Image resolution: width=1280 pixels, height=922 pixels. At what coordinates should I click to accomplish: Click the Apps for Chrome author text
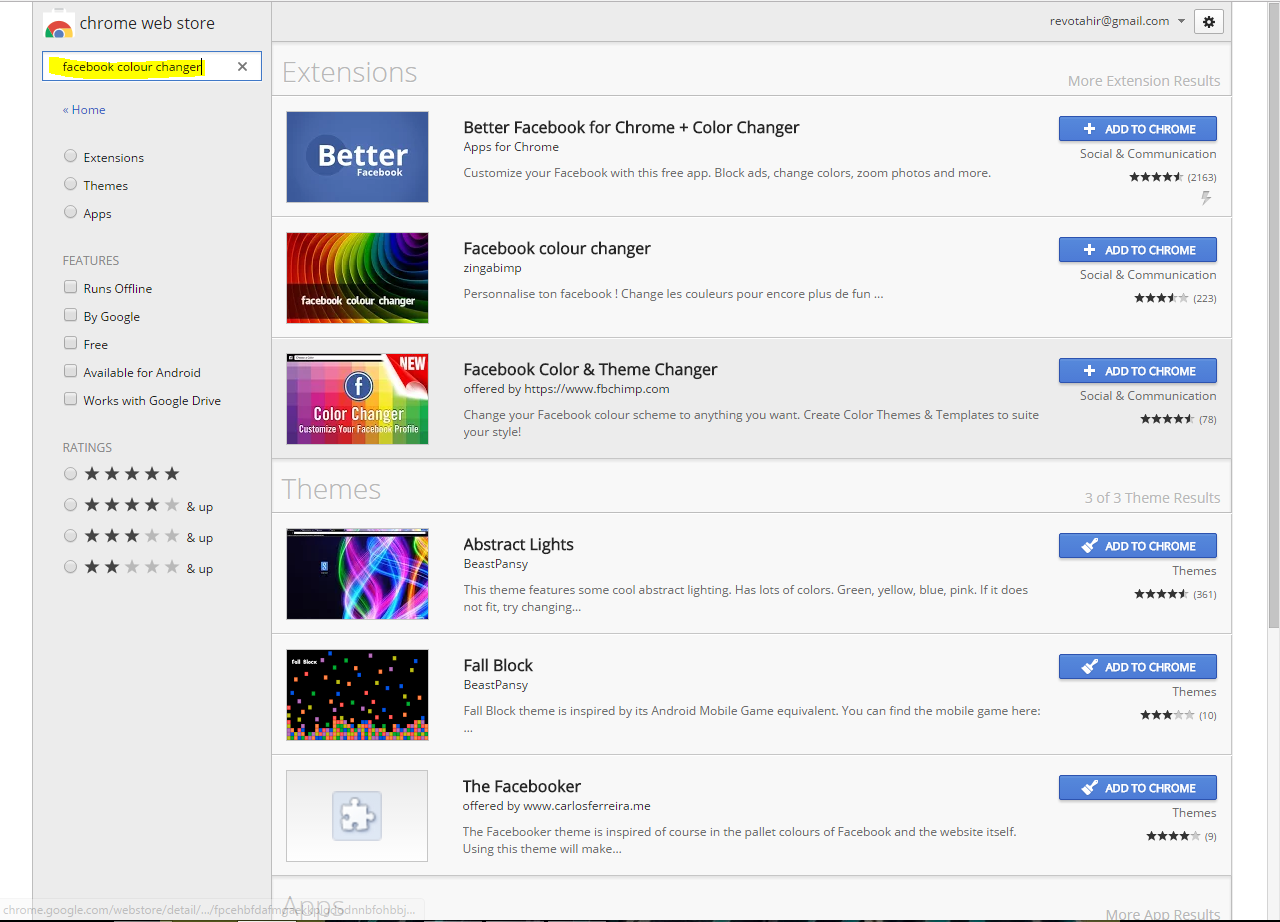tap(511, 147)
